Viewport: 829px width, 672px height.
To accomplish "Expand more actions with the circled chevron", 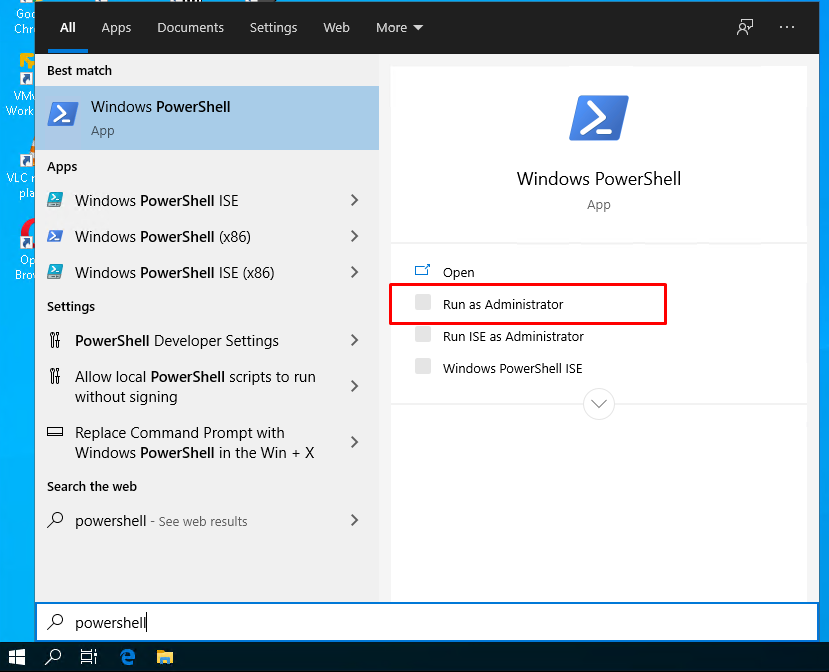I will pyautogui.click(x=598, y=404).
